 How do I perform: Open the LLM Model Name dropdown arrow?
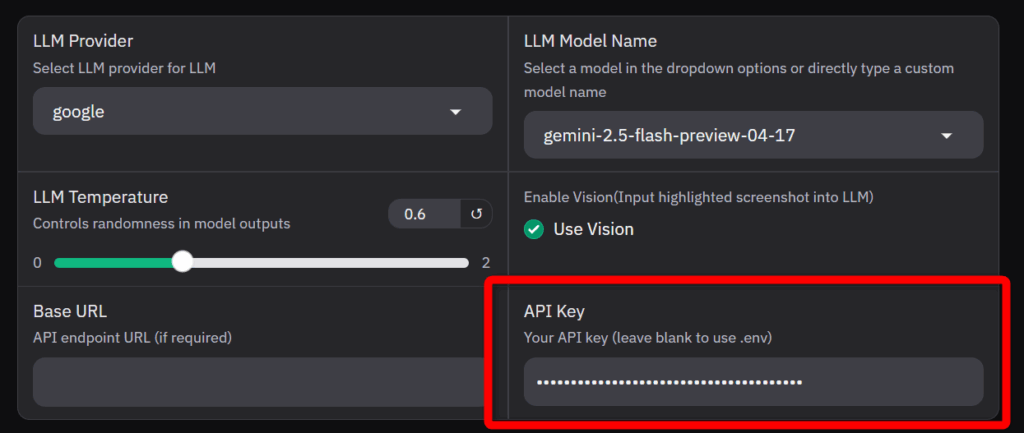[x=946, y=136]
